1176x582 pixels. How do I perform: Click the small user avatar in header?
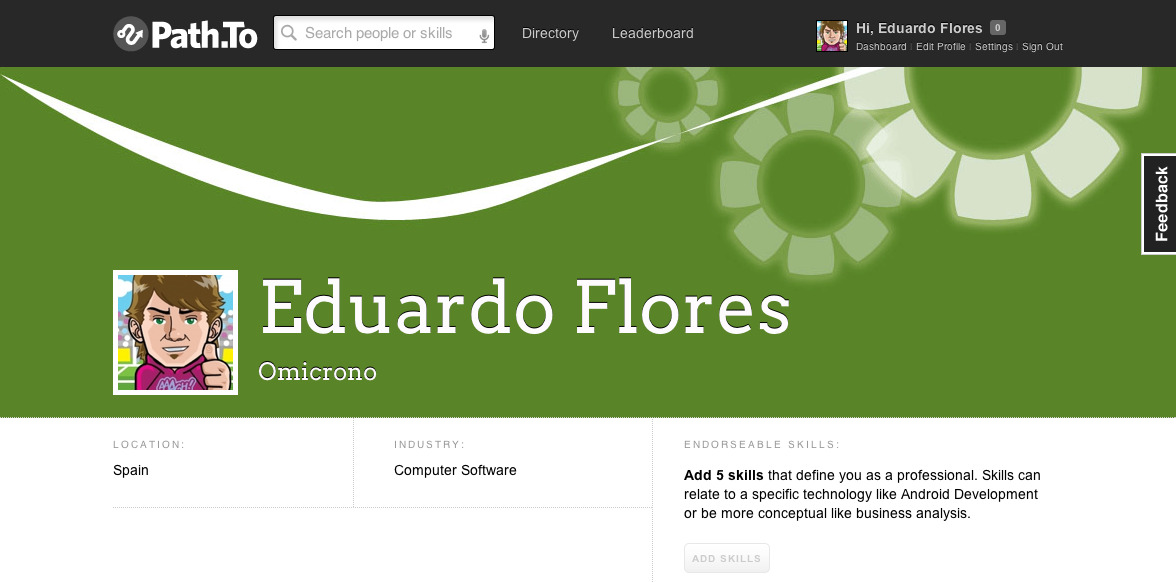(832, 36)
